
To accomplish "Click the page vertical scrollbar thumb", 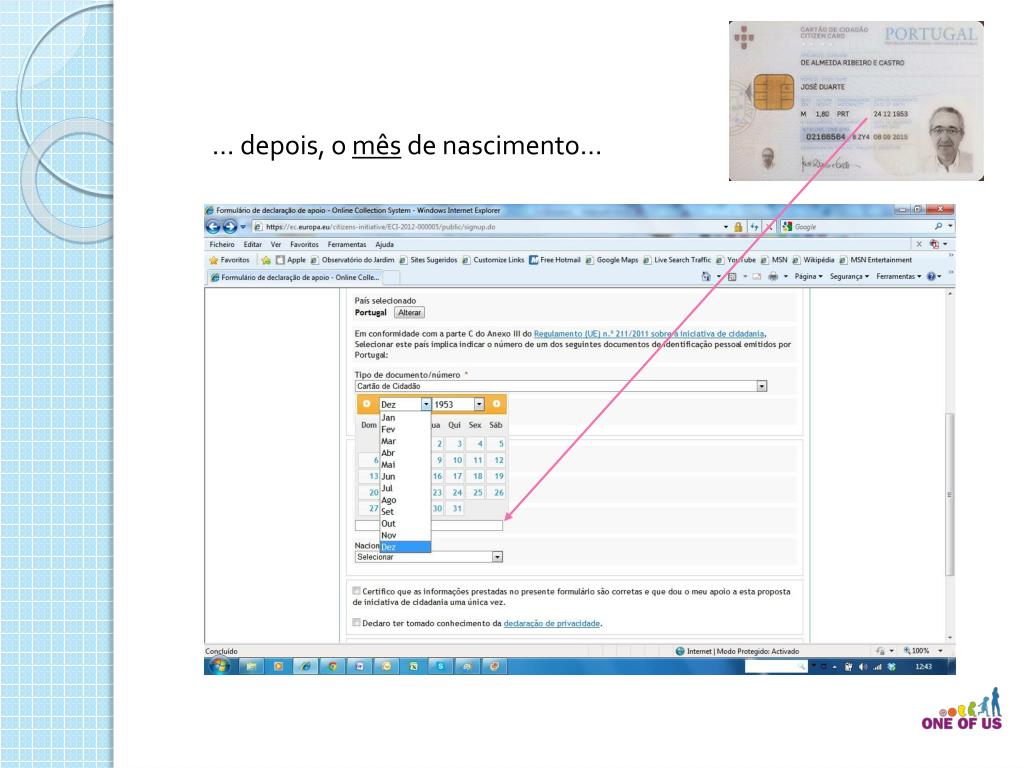I will pos(950,494).
